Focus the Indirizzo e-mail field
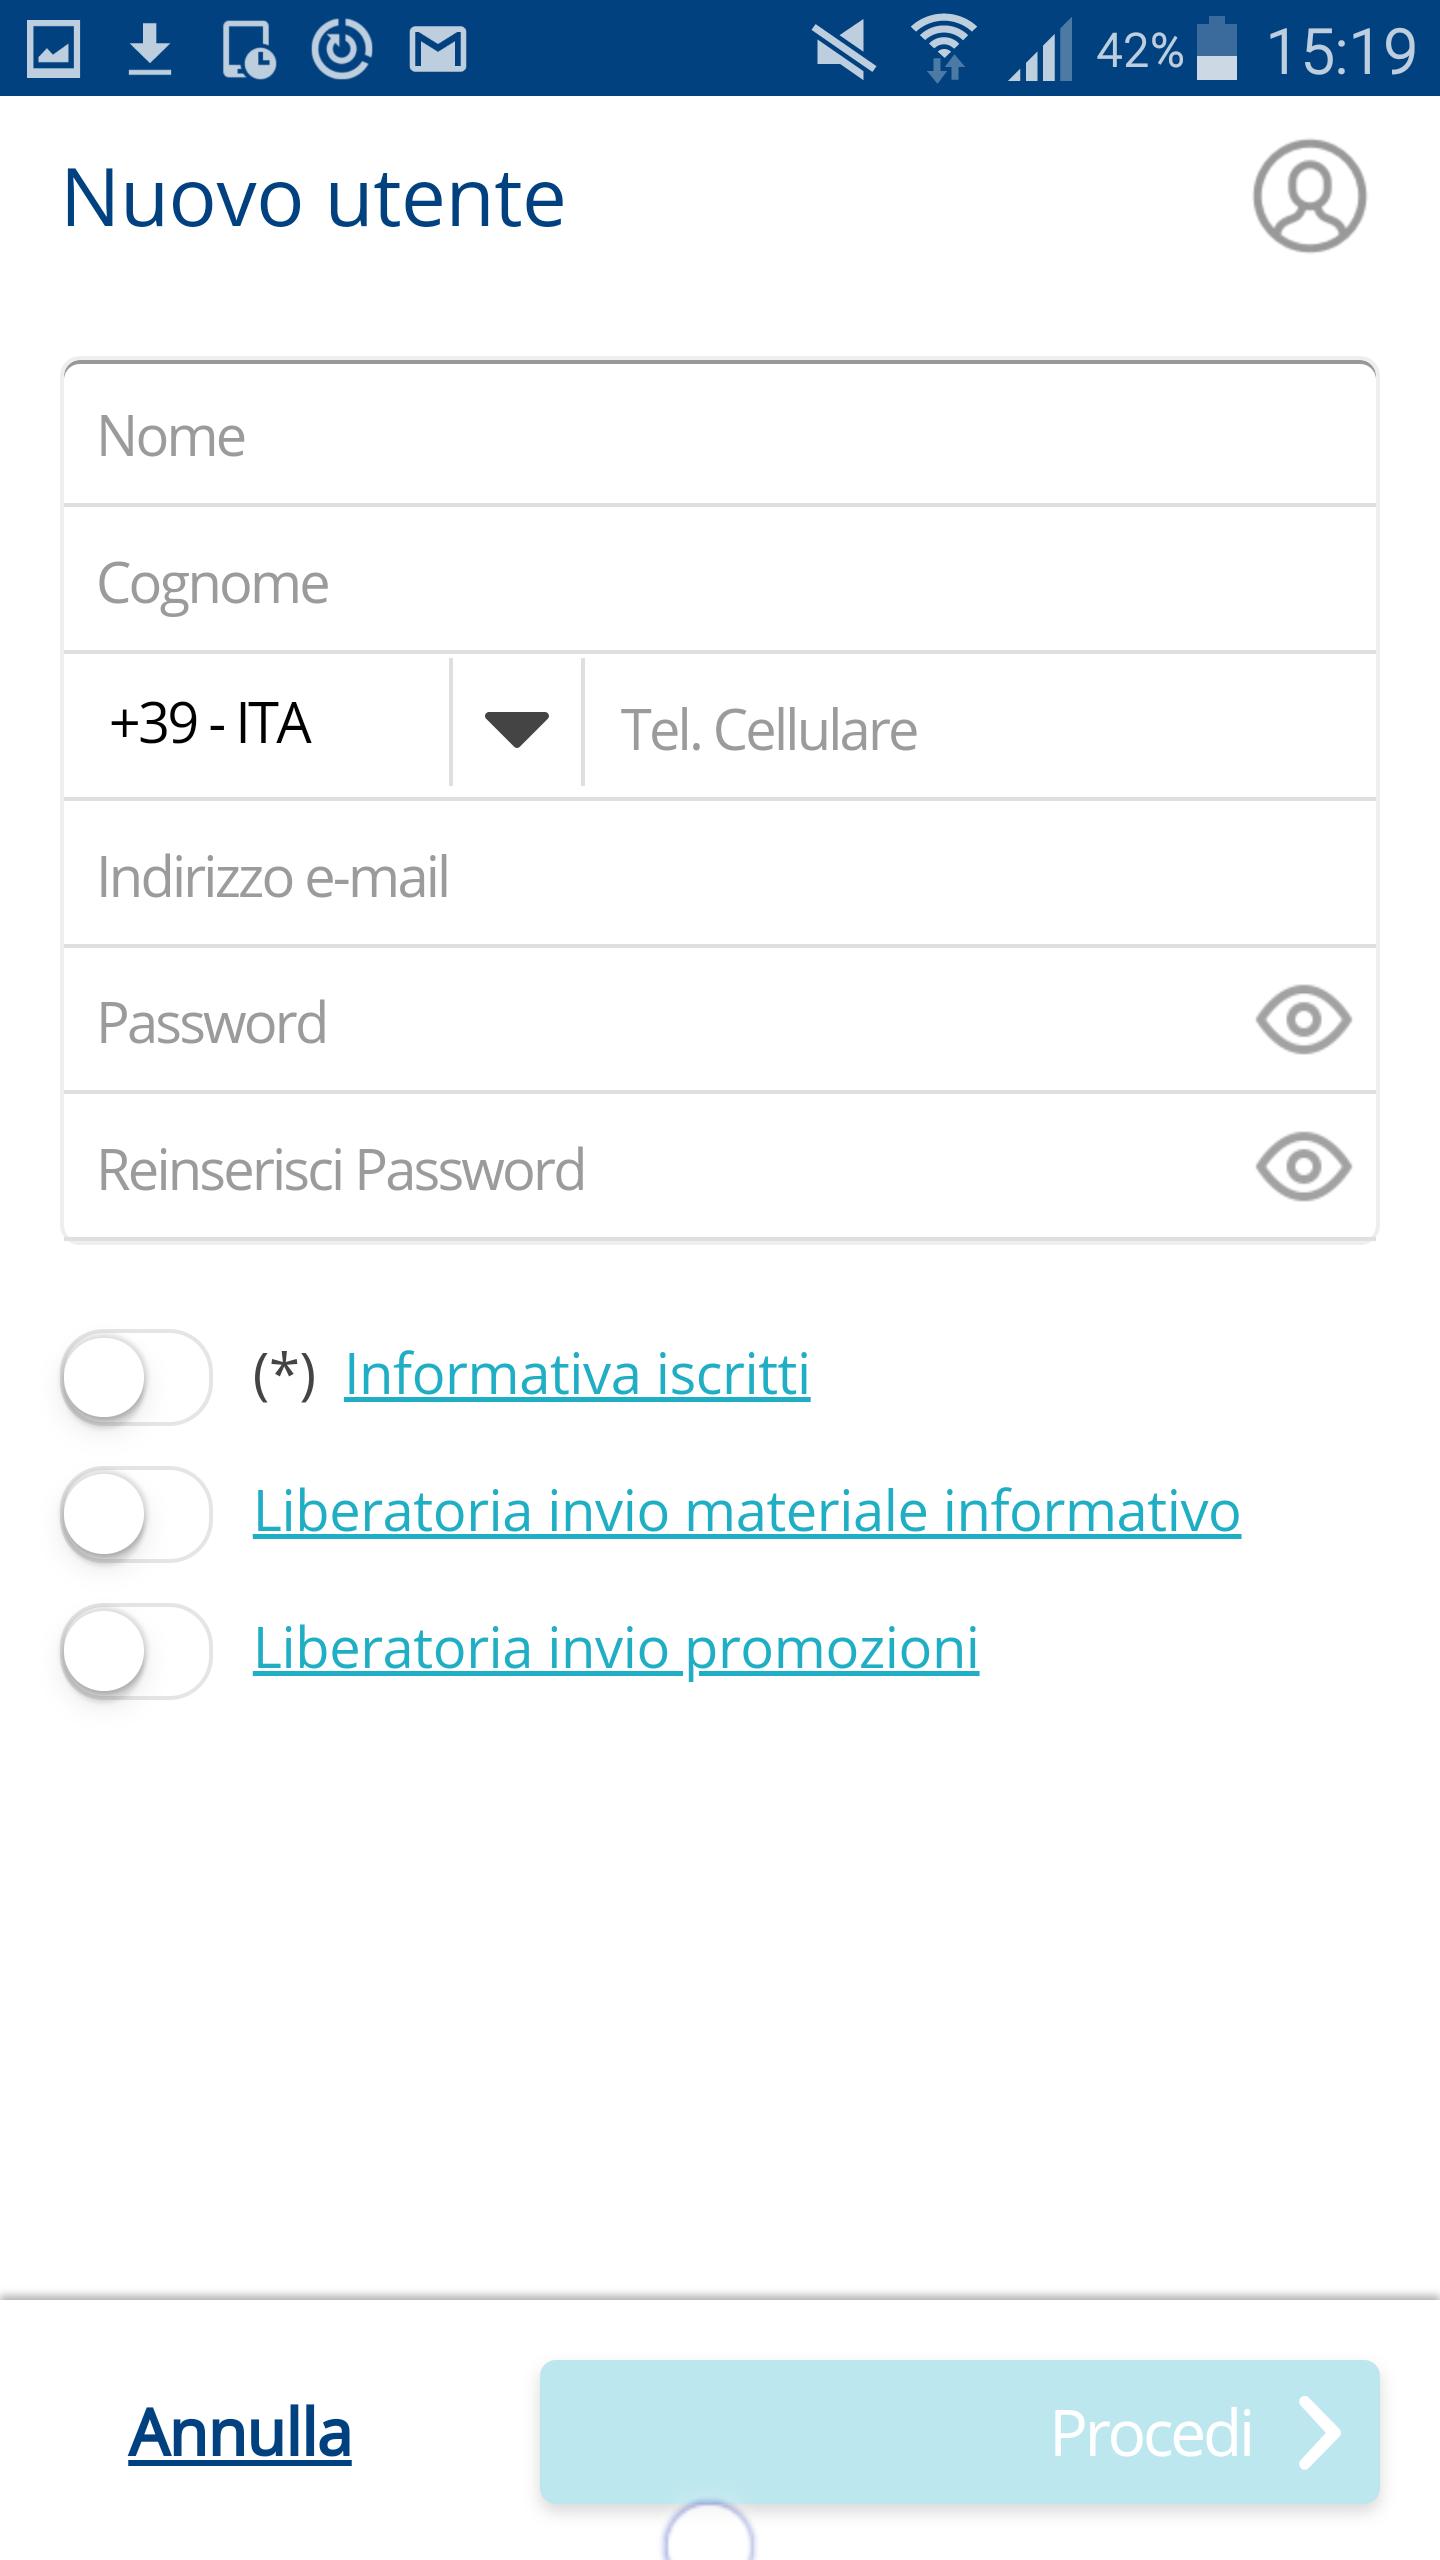Screen dimensions: 1440x2560 coord(720,877)
